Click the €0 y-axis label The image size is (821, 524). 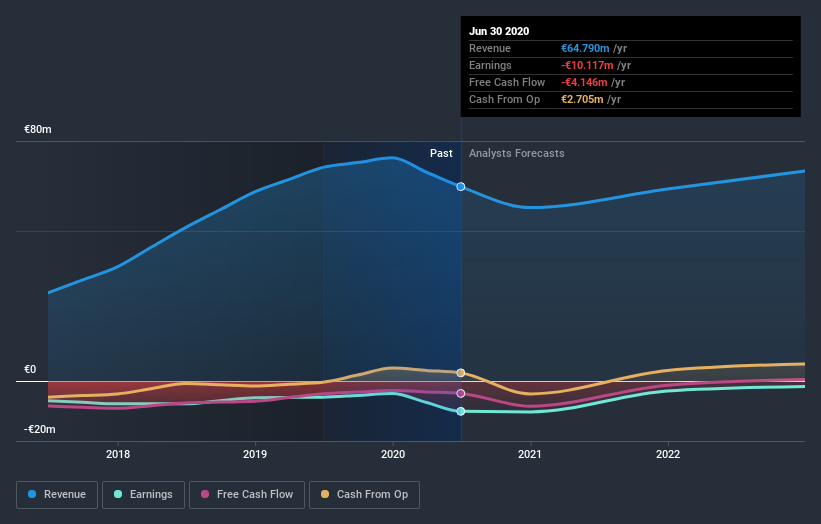point(30,370)
